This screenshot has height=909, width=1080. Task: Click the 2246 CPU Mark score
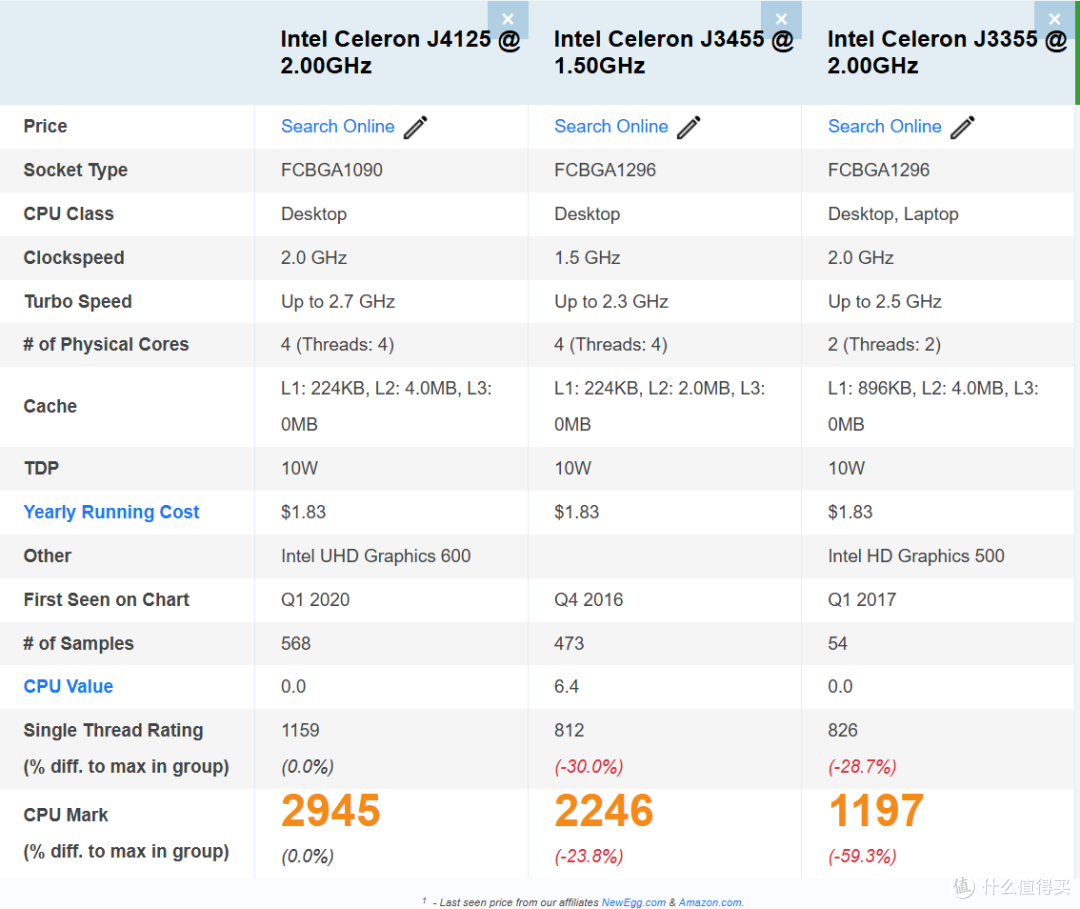(x=604, y=811)
